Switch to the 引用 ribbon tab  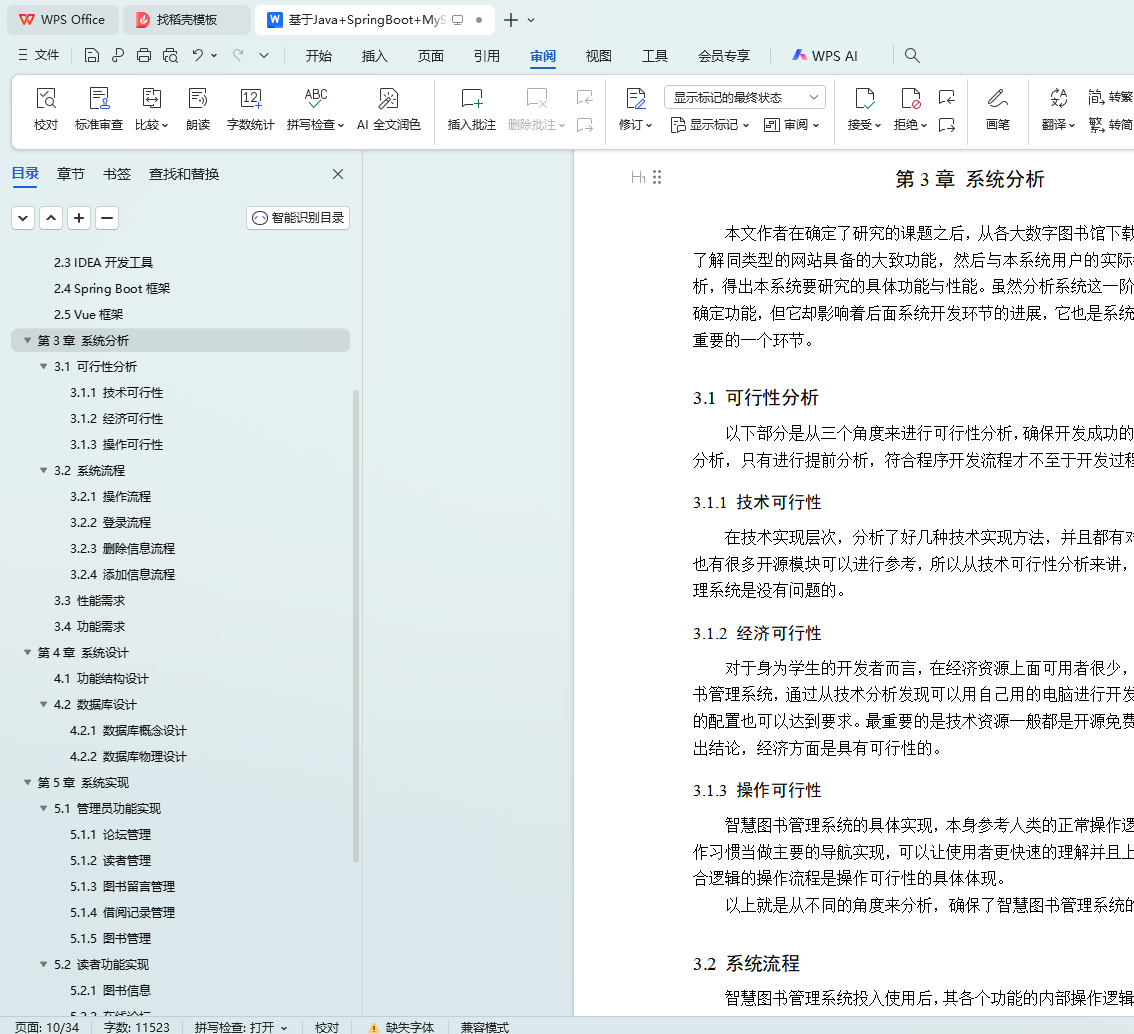pos(487,56)
